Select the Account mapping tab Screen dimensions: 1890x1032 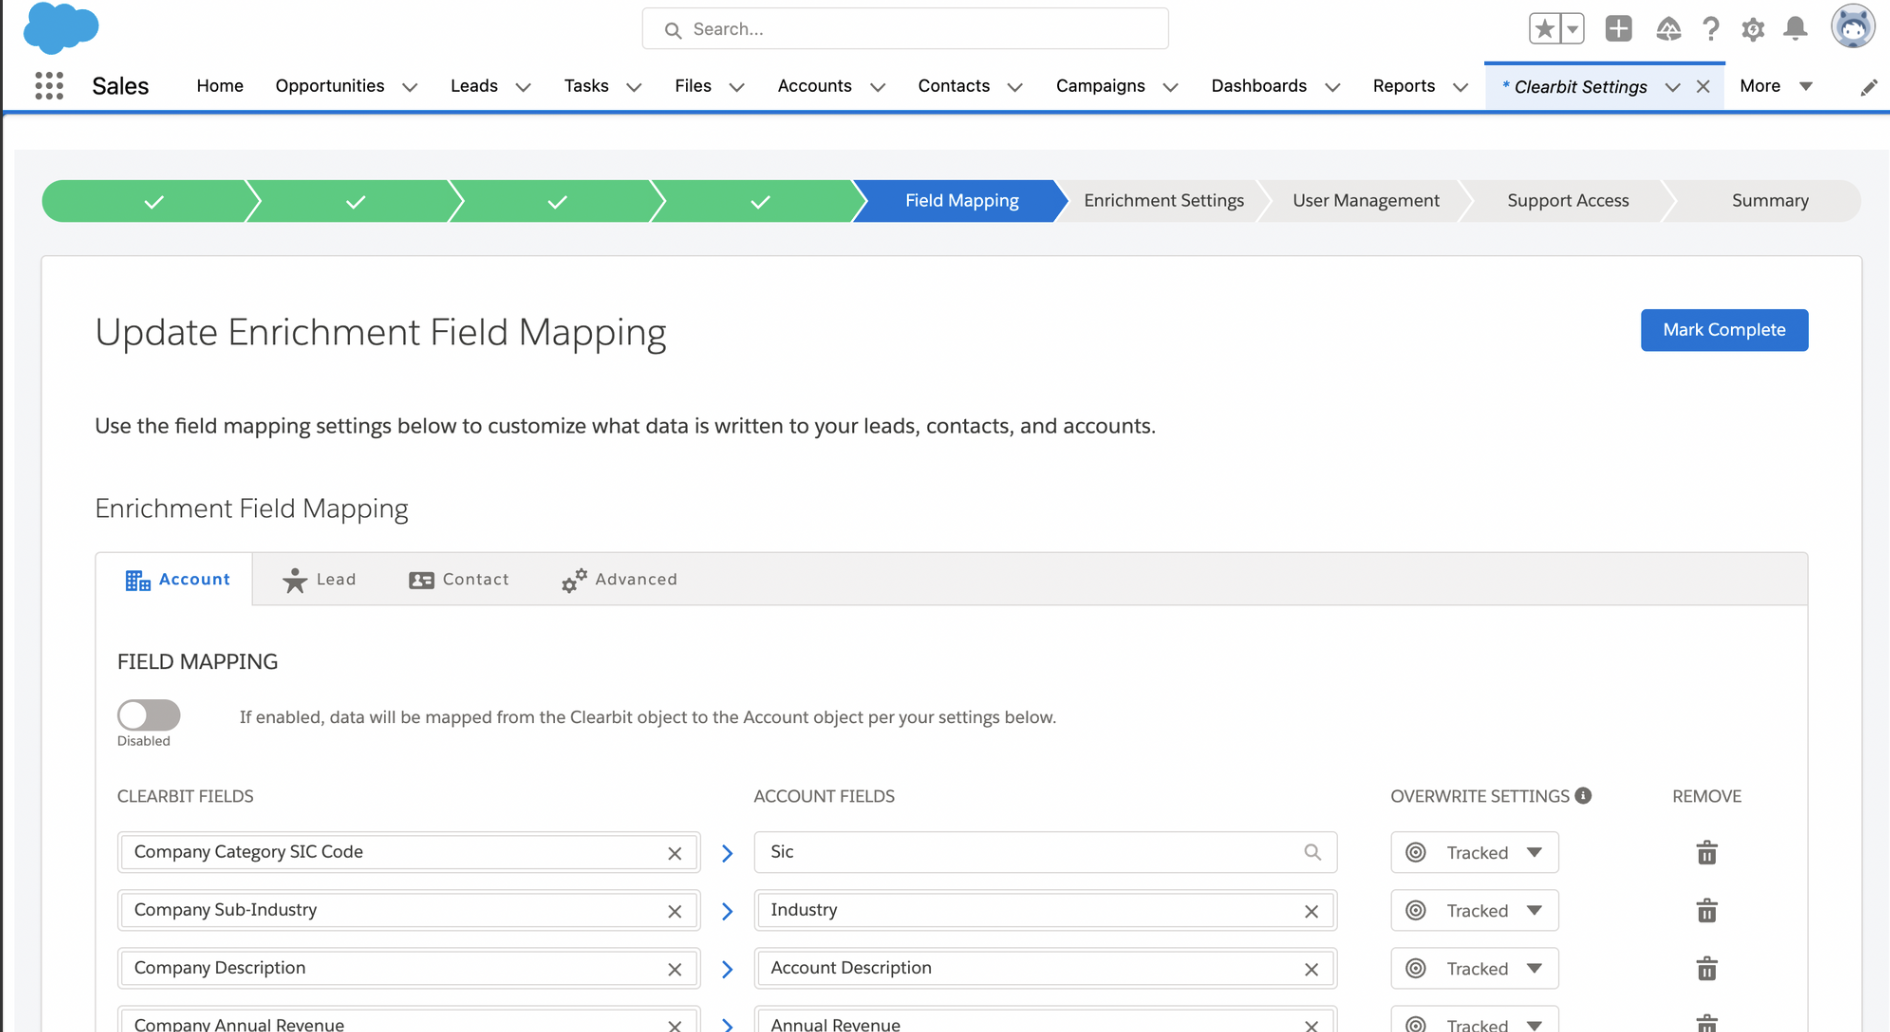(x=177, y=580)
